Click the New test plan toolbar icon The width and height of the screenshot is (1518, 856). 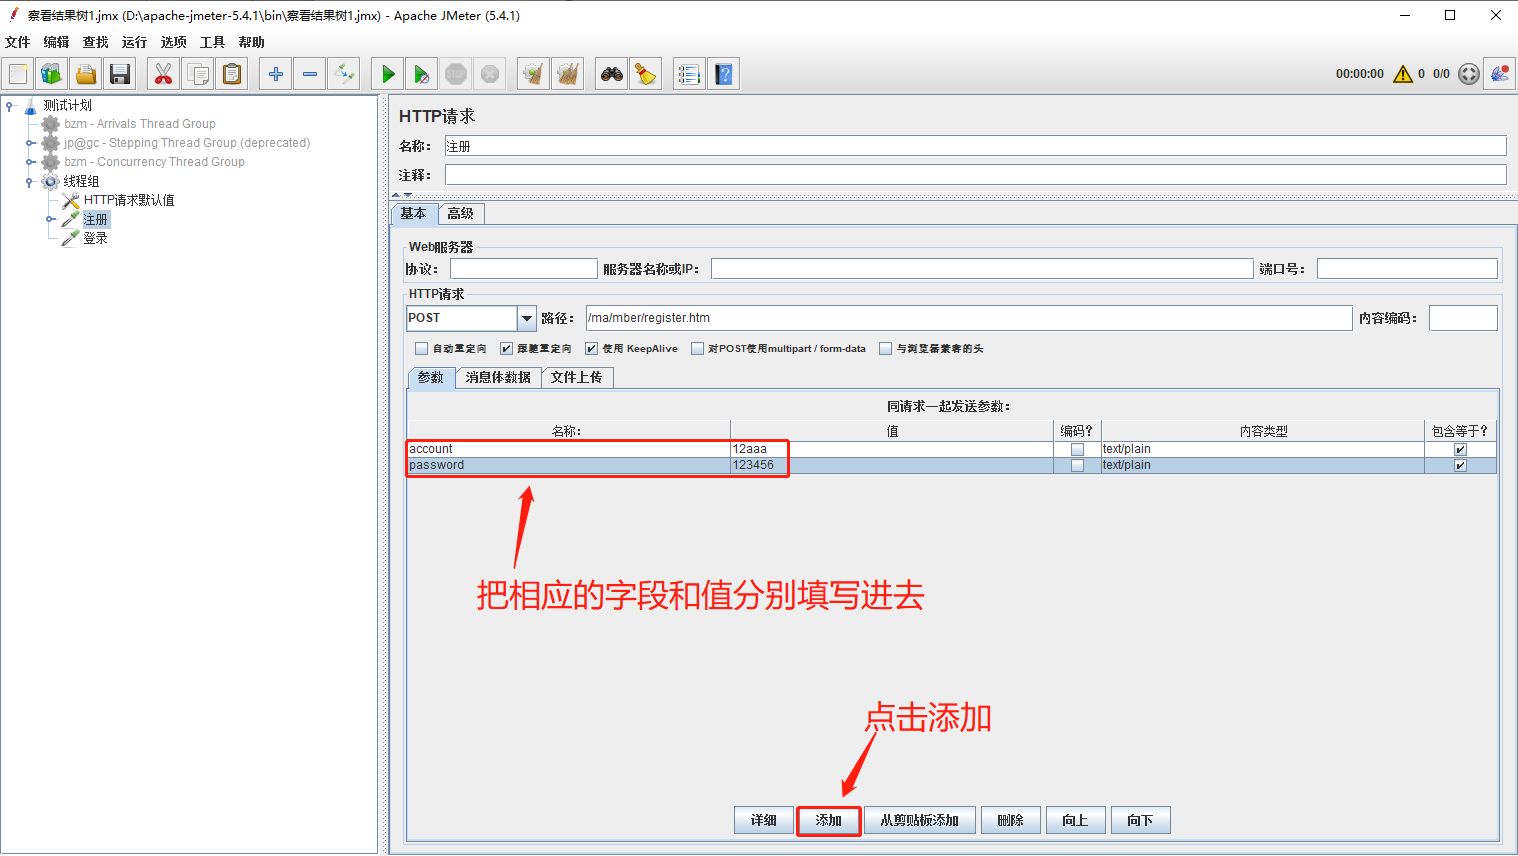click(18, 74)
